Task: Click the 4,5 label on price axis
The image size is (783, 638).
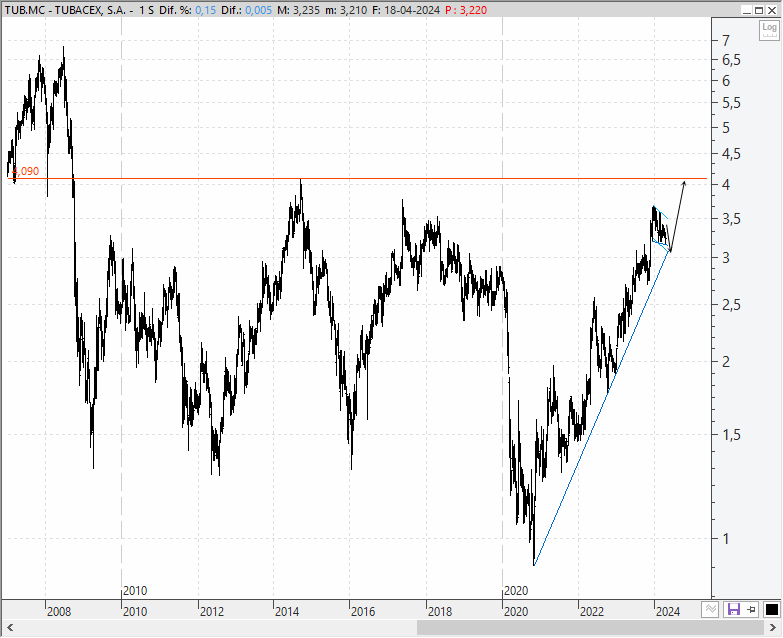Action: click(x=731, y=154)
